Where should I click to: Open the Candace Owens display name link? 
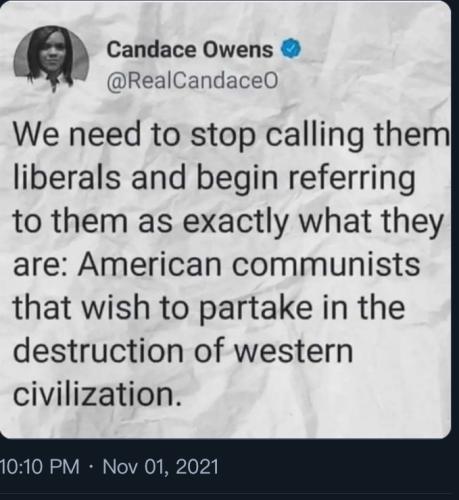(x=190, y=50)
